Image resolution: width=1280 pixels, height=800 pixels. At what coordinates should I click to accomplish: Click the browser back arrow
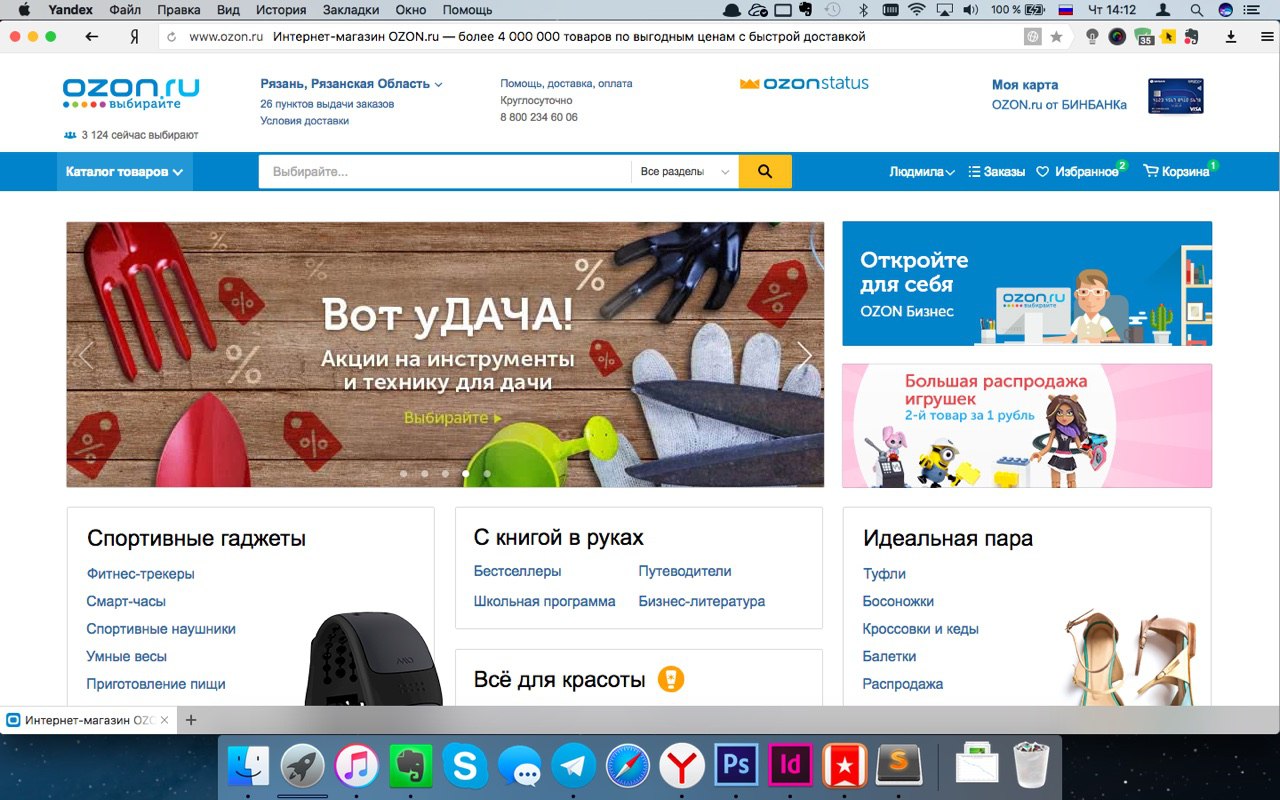92,37
